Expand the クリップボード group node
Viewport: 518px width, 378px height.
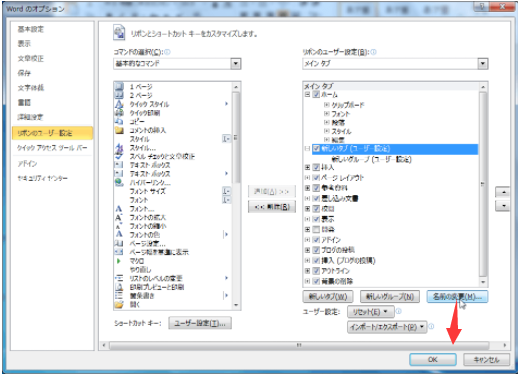(327, 105)
